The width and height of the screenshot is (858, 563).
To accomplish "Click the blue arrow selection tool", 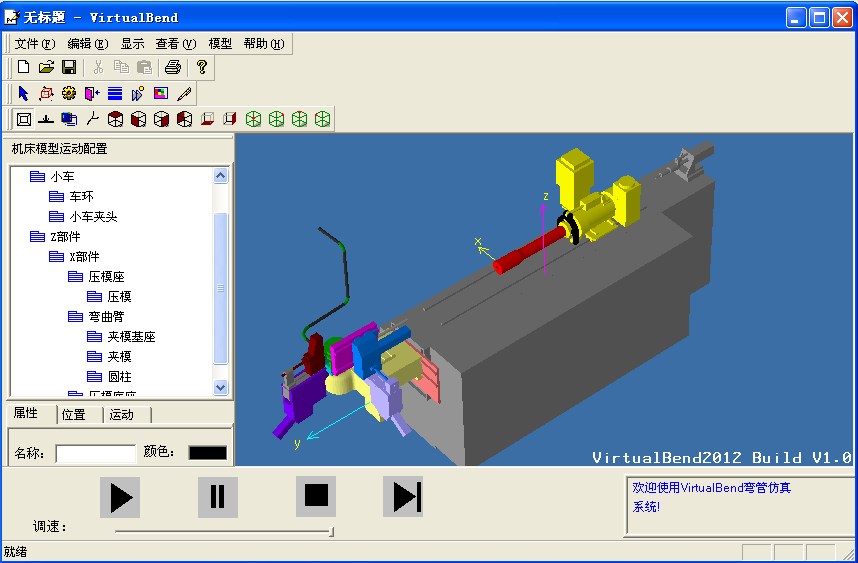I will (x=23, y=94).
